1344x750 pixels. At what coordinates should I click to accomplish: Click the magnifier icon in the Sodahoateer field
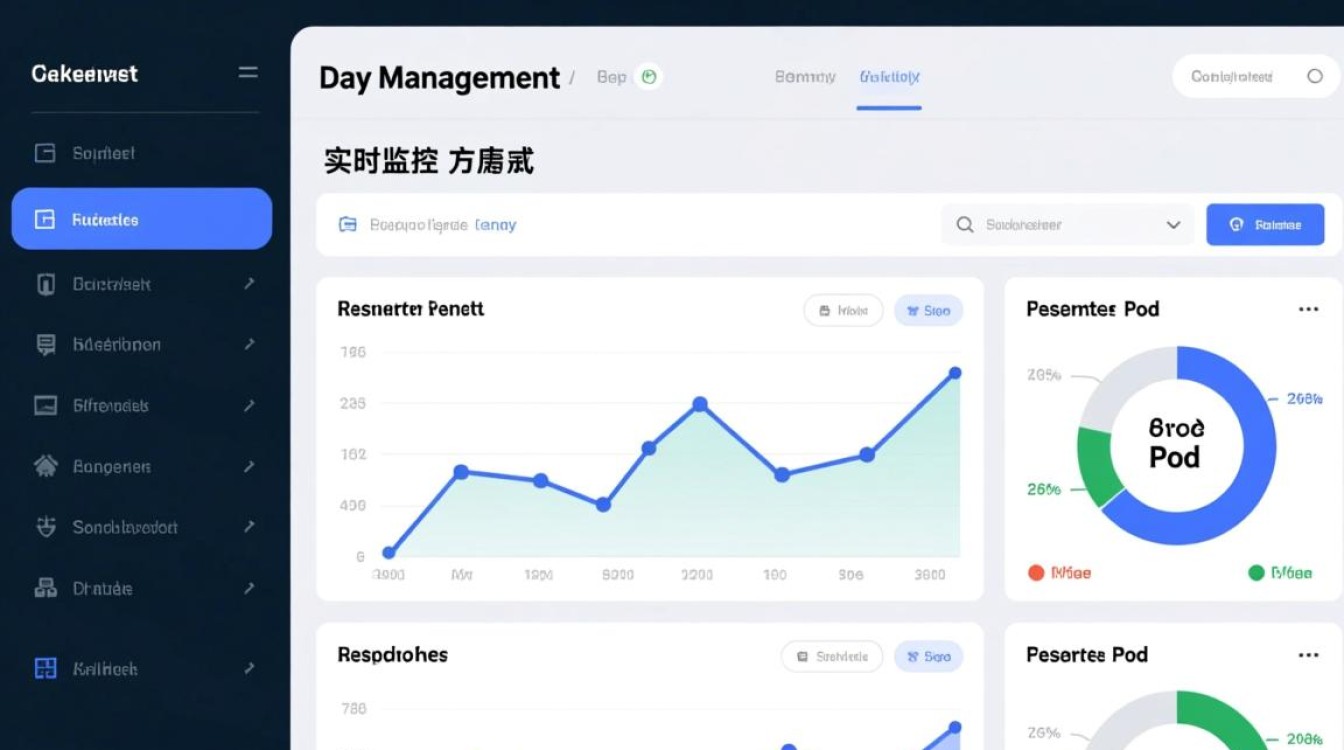[965, 225]
